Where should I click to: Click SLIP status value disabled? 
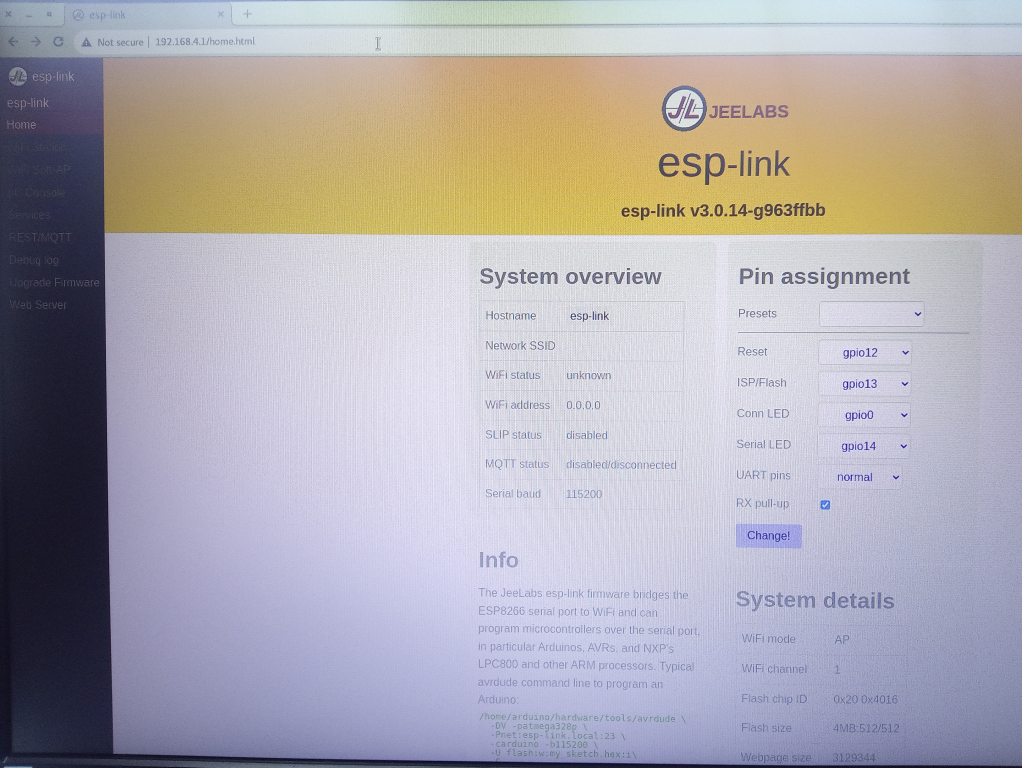[587, 436]
